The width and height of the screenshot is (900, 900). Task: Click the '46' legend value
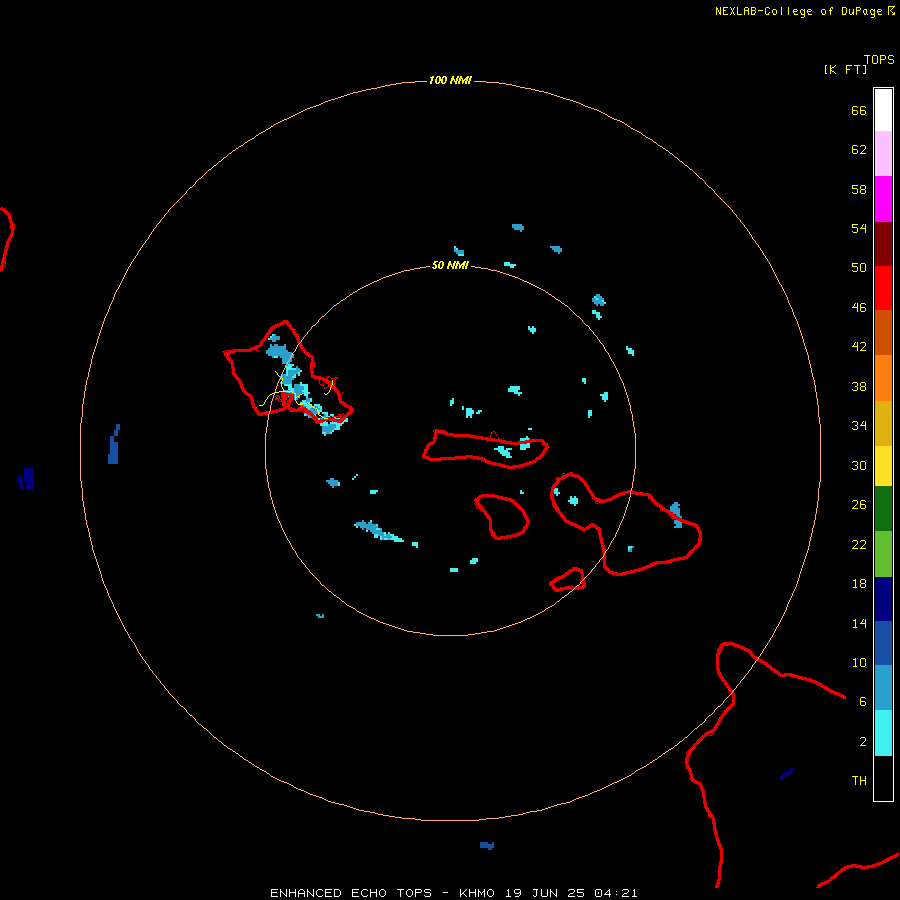(859, 308)
